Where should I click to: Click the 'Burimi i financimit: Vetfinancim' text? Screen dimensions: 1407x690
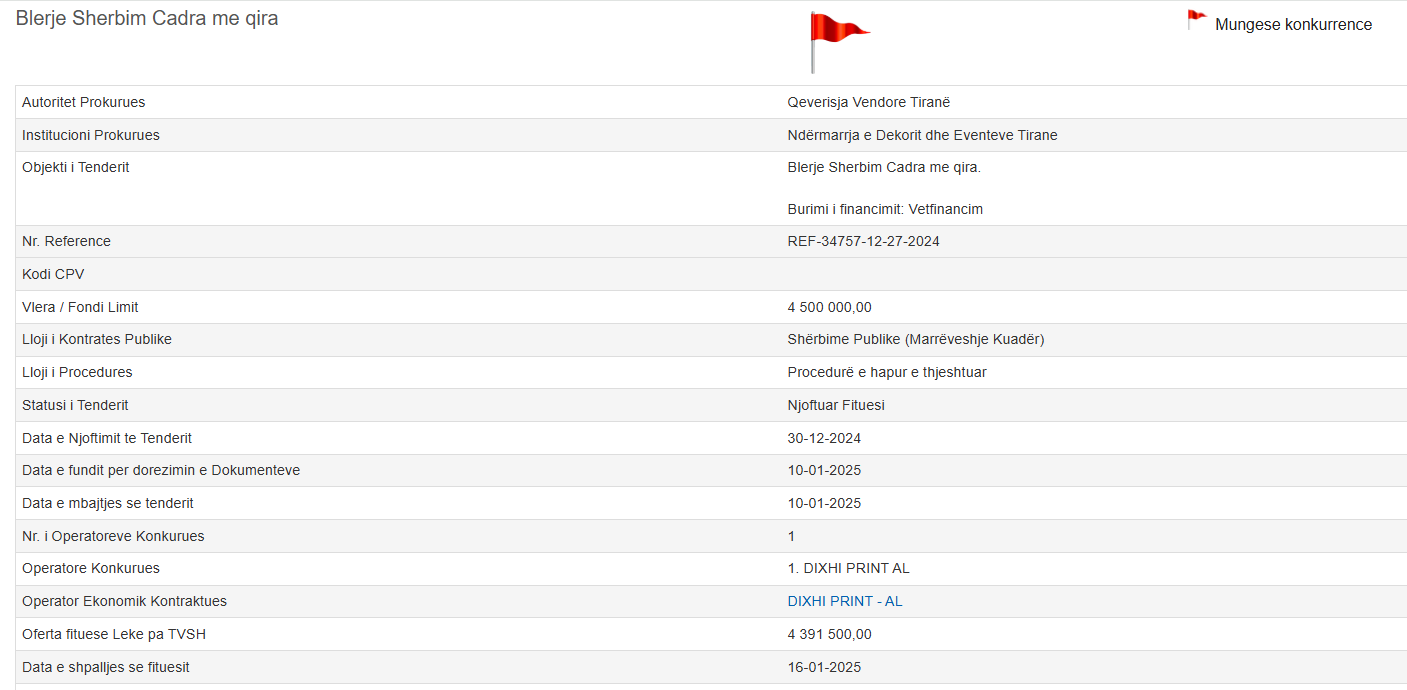click(x=885, y=209)
